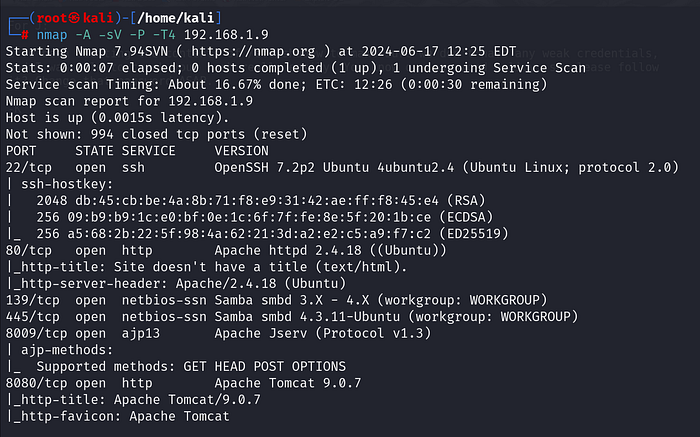Image resolution: width=700 pixels, height=437 pixels.
Task: Click the SERVICE column header
Action: pyautogui.click(x=148, y=149)
